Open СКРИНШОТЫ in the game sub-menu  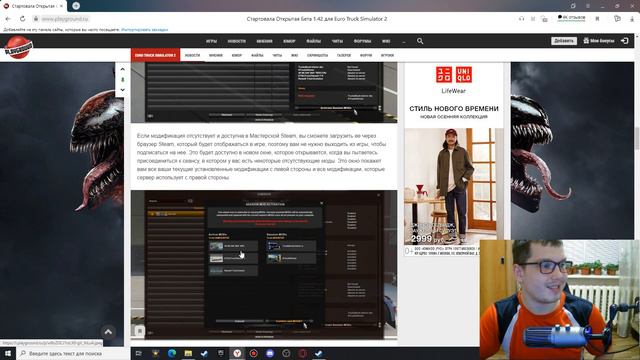tap(317, 55)
